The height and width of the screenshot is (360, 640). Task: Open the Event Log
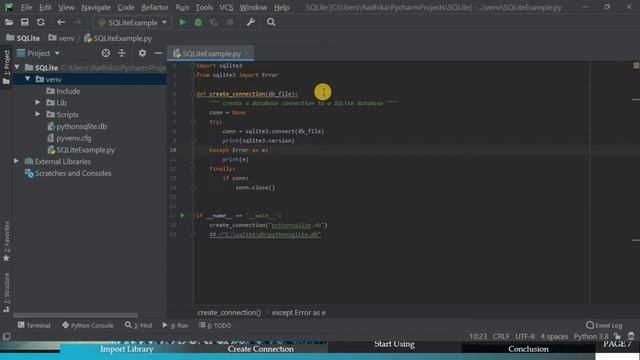pyautogui.click(x=604, y=325)
